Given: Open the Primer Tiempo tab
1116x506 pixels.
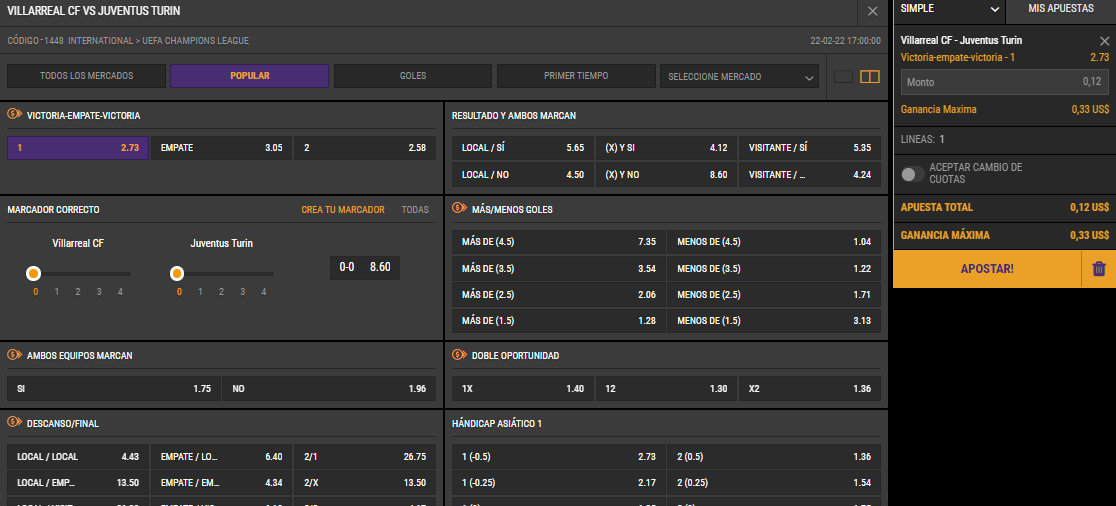Looking at the screenshot, I should pyautogui.click(x=576, y=76).
